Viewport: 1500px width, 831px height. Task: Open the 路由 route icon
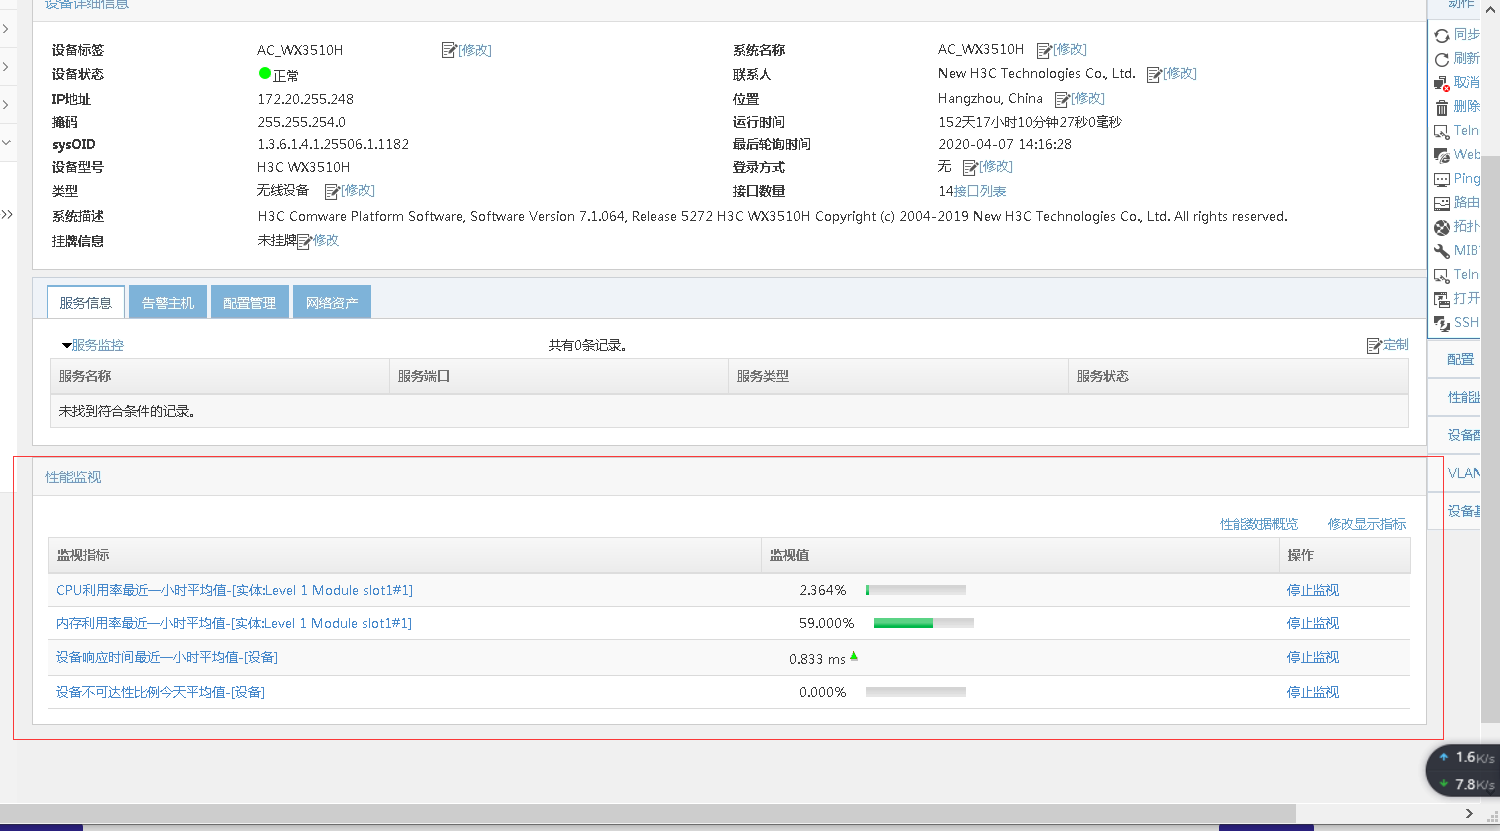click(1442, 203)
